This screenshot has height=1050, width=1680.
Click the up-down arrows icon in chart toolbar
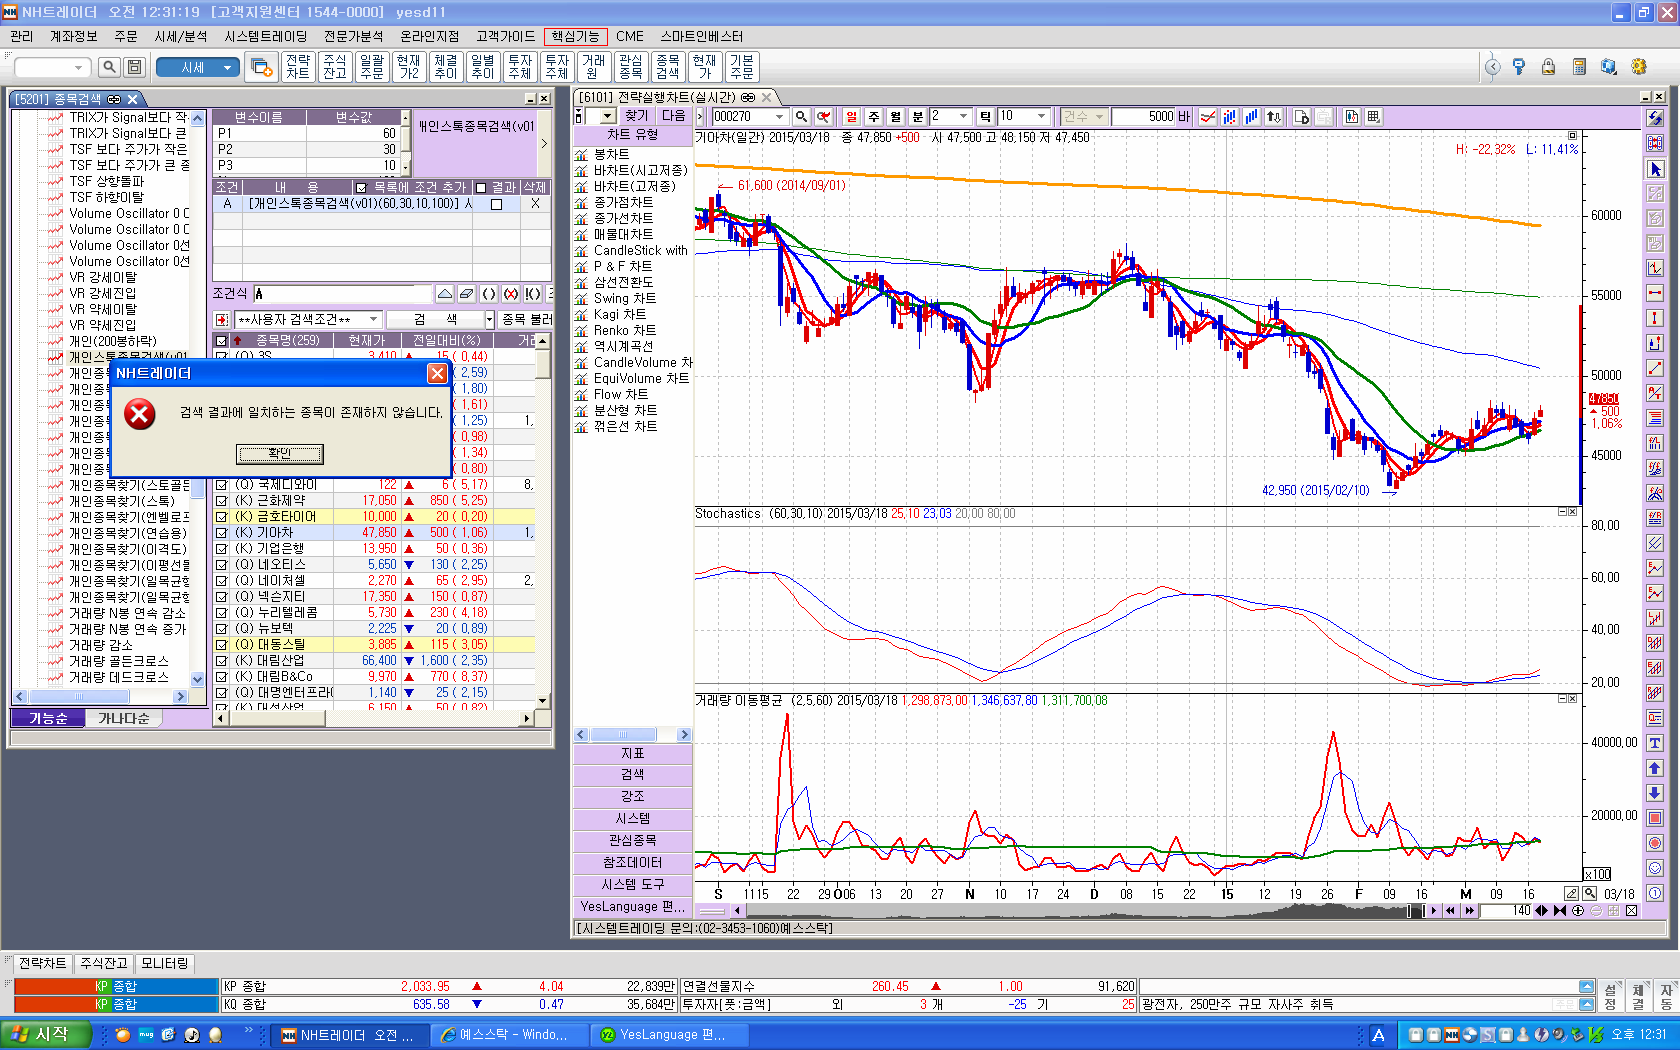click(x=1274, y=117)
